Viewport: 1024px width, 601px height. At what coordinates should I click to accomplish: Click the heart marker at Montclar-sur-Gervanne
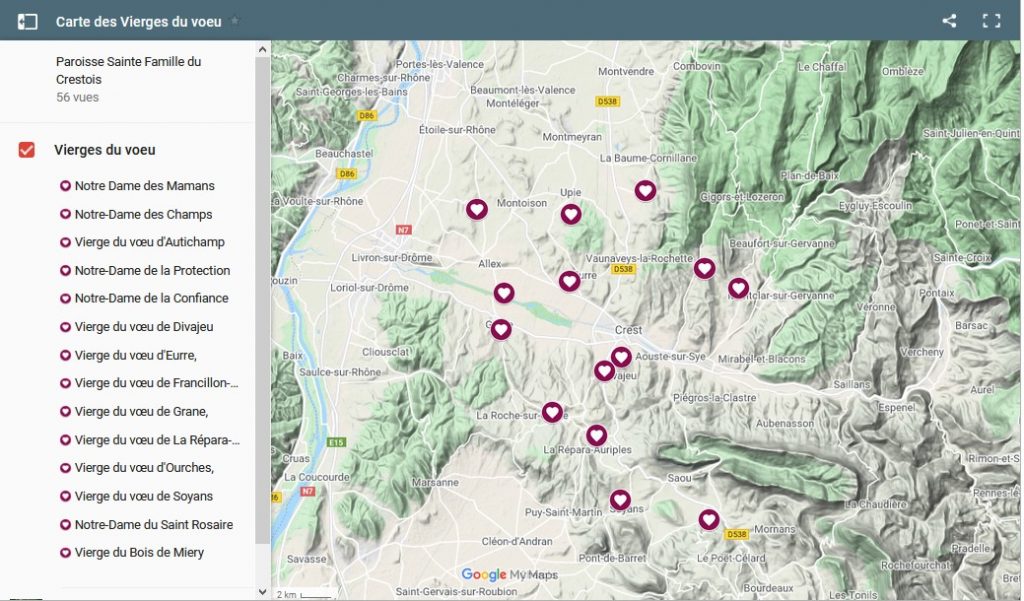click(x=738, y=288)
